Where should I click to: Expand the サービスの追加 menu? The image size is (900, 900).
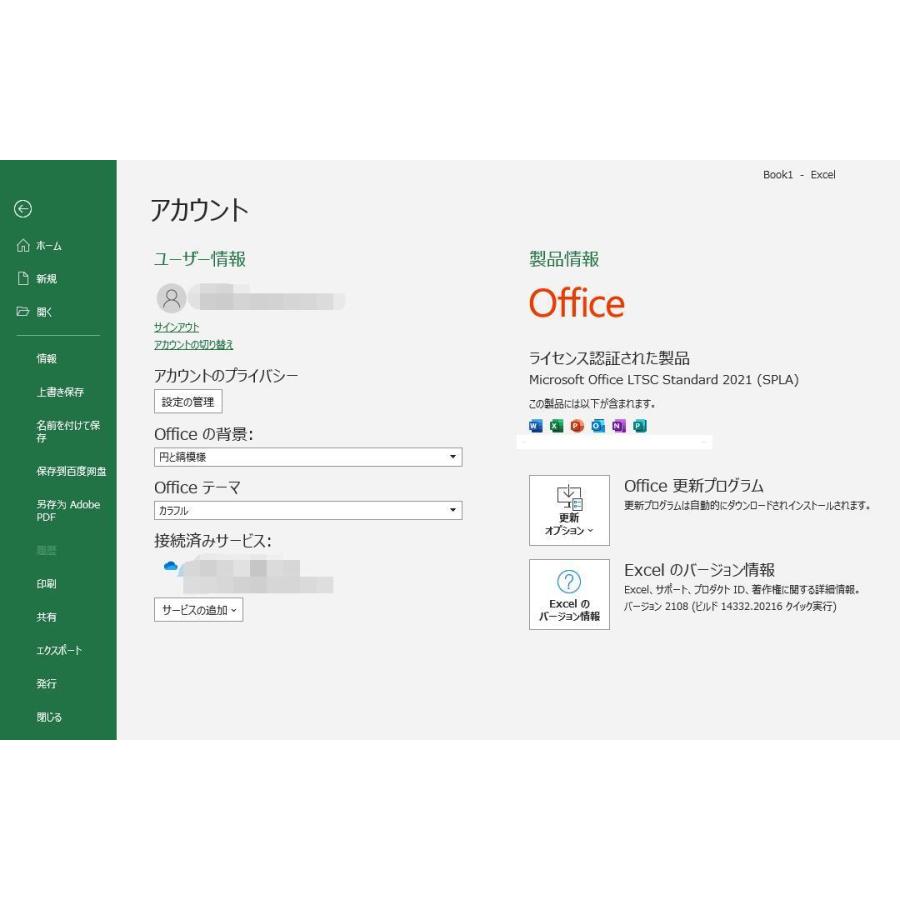[199, 610]
